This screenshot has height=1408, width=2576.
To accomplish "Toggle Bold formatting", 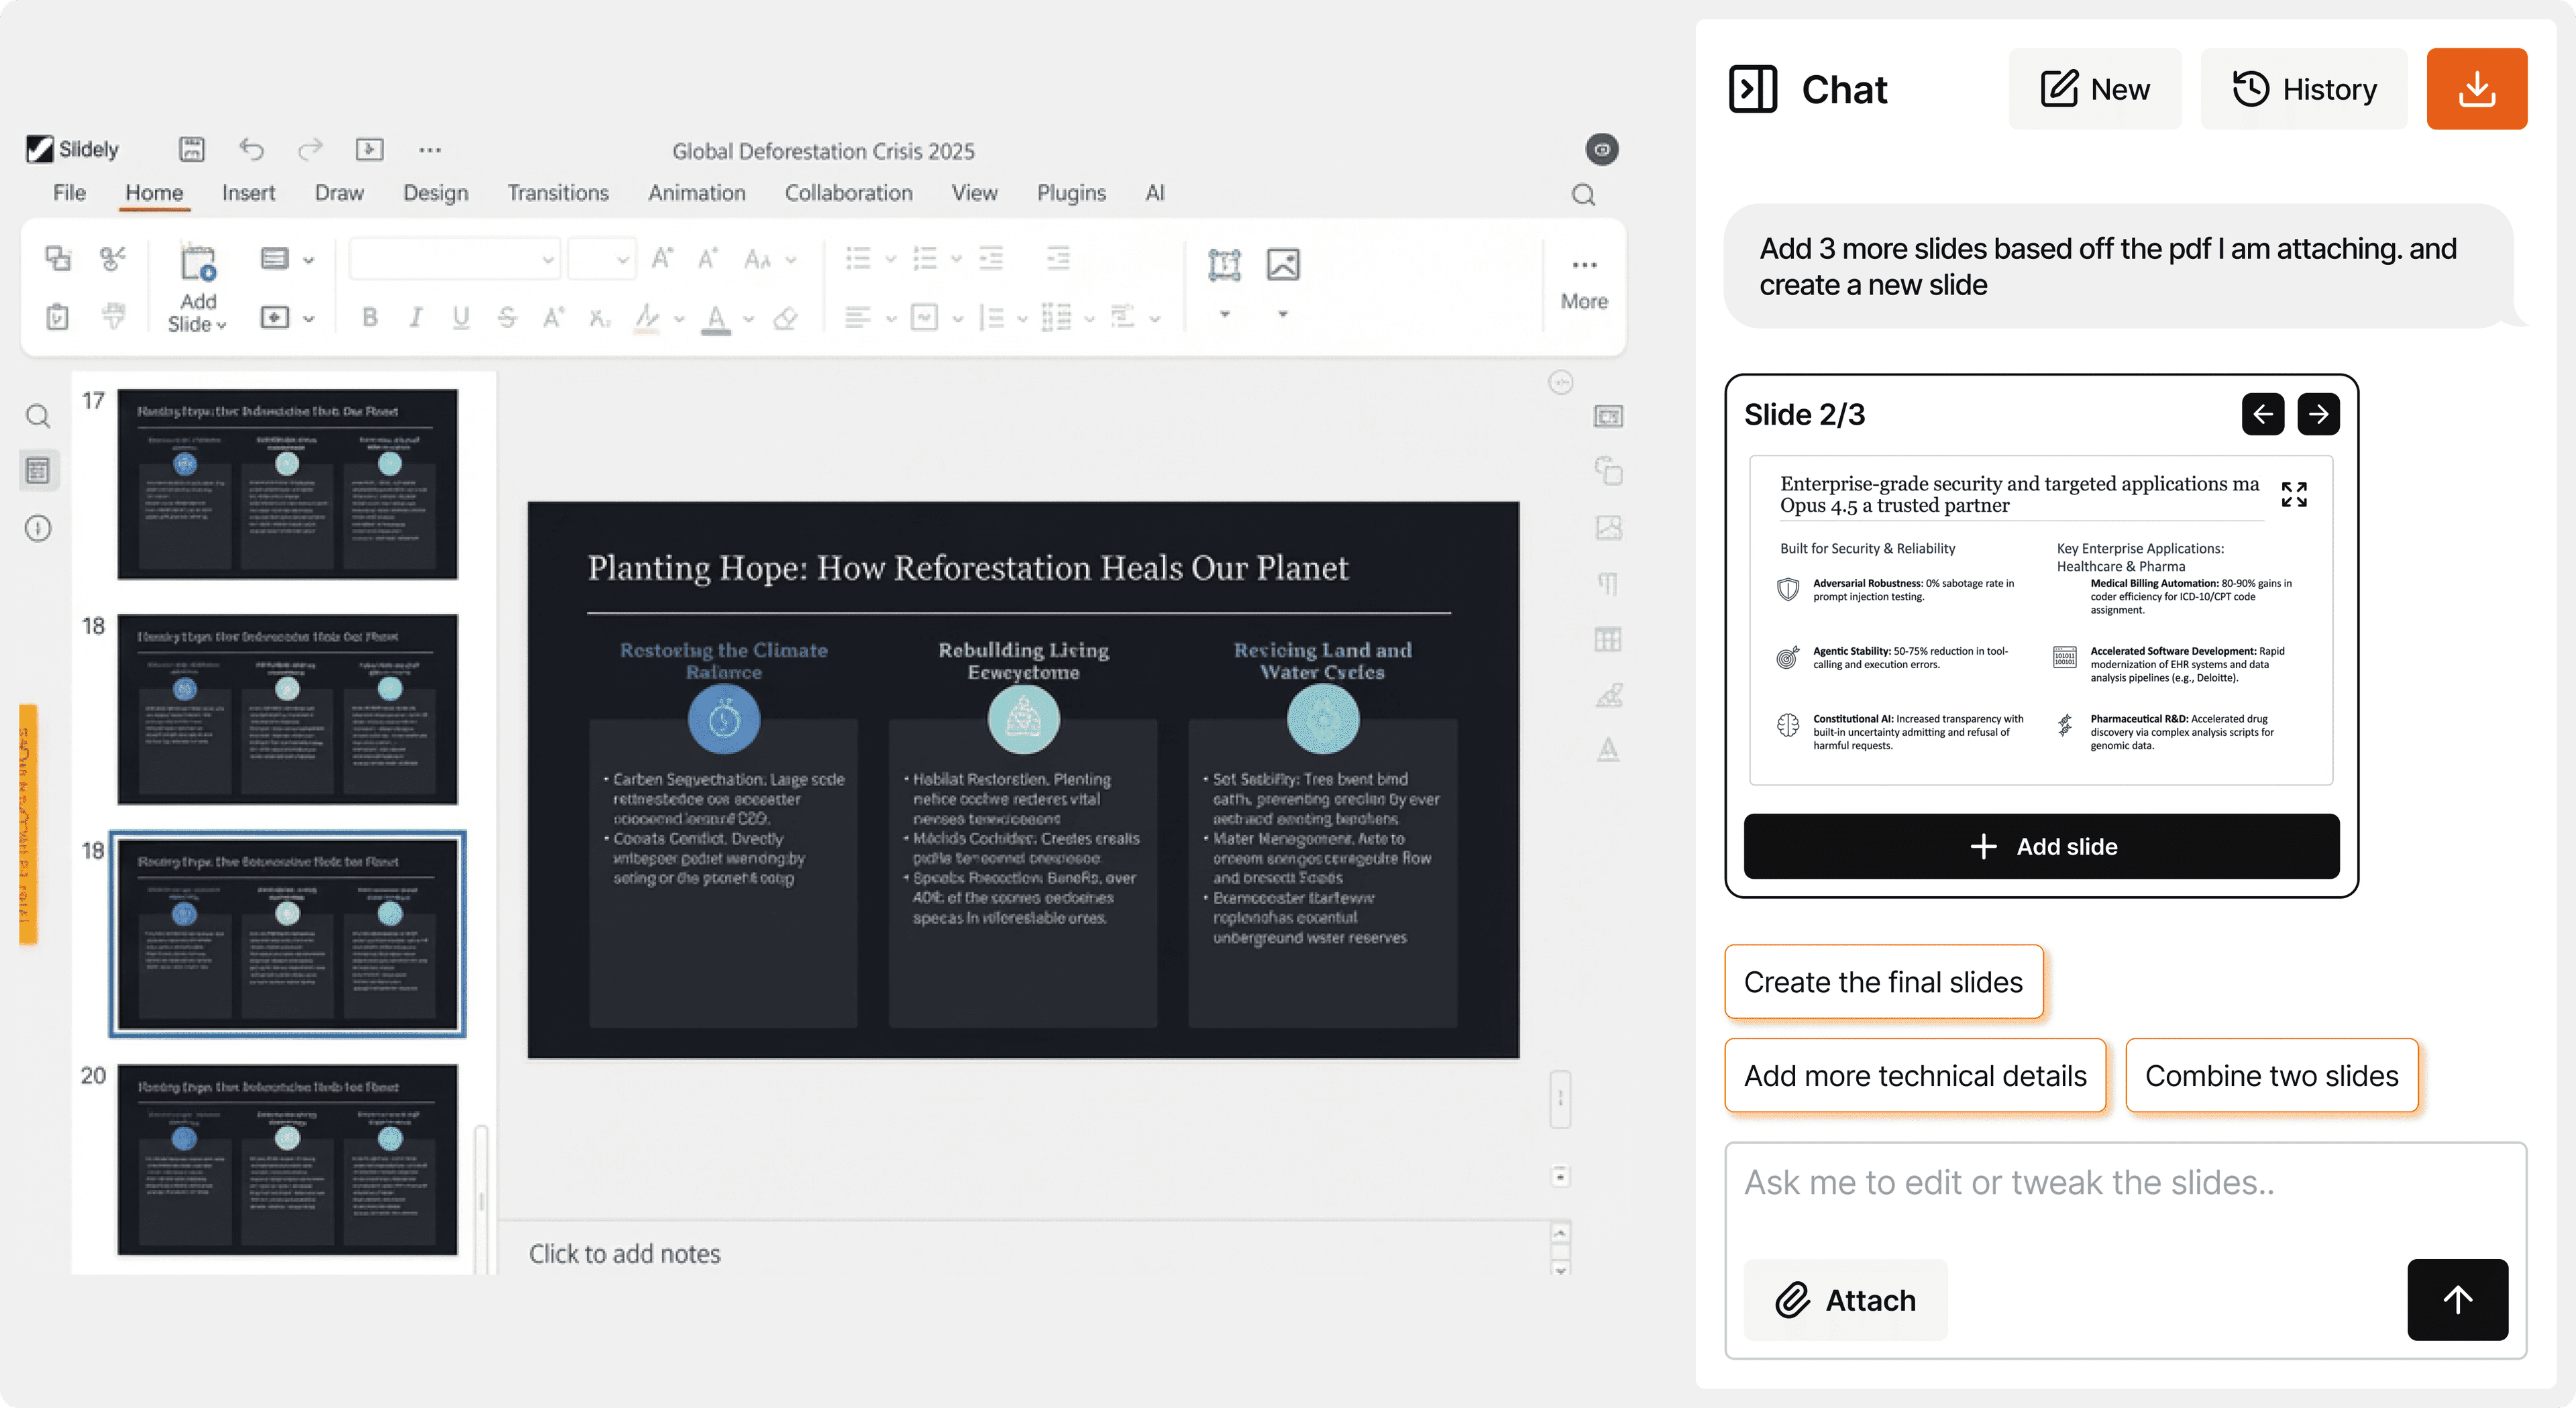I will pyautogui.click(x=369, y=317).
